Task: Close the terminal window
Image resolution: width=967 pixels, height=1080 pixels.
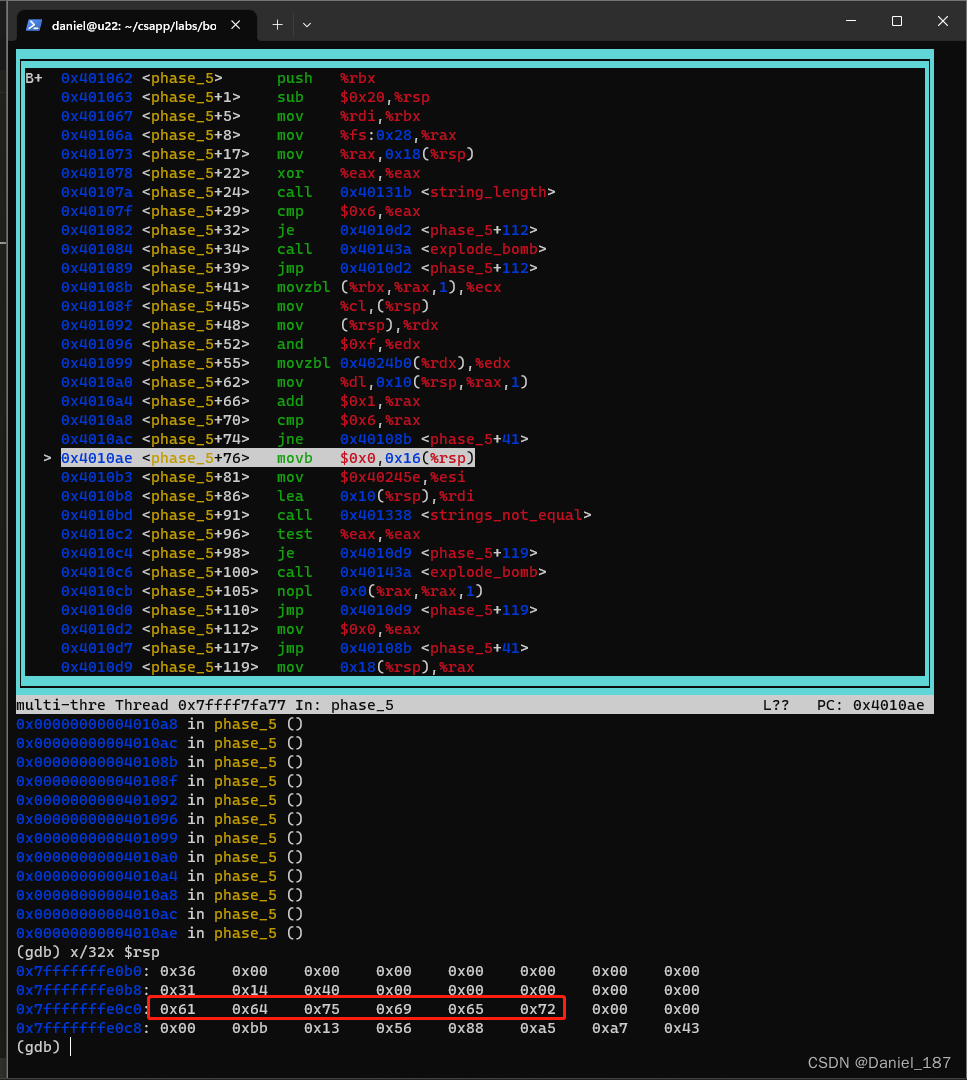Action: [943, 21]
